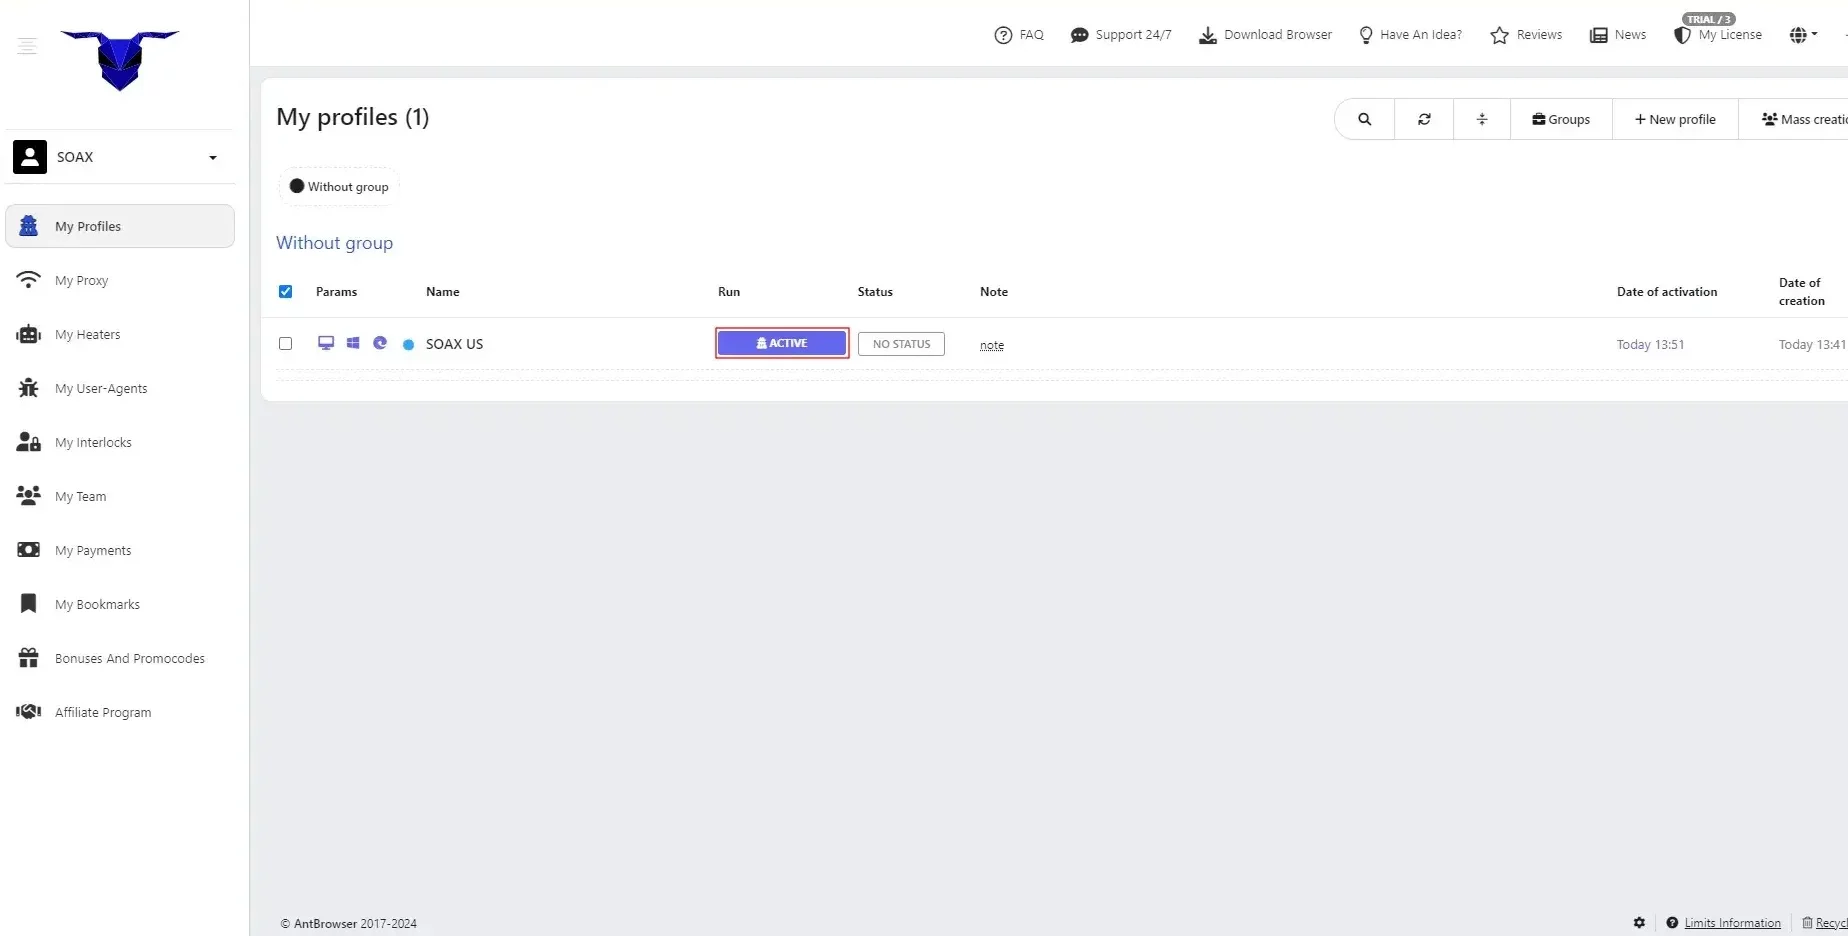This screenshot has height=936, width=1848.
Task: Open the settings gear in the footer
Action: (1639, 923)
